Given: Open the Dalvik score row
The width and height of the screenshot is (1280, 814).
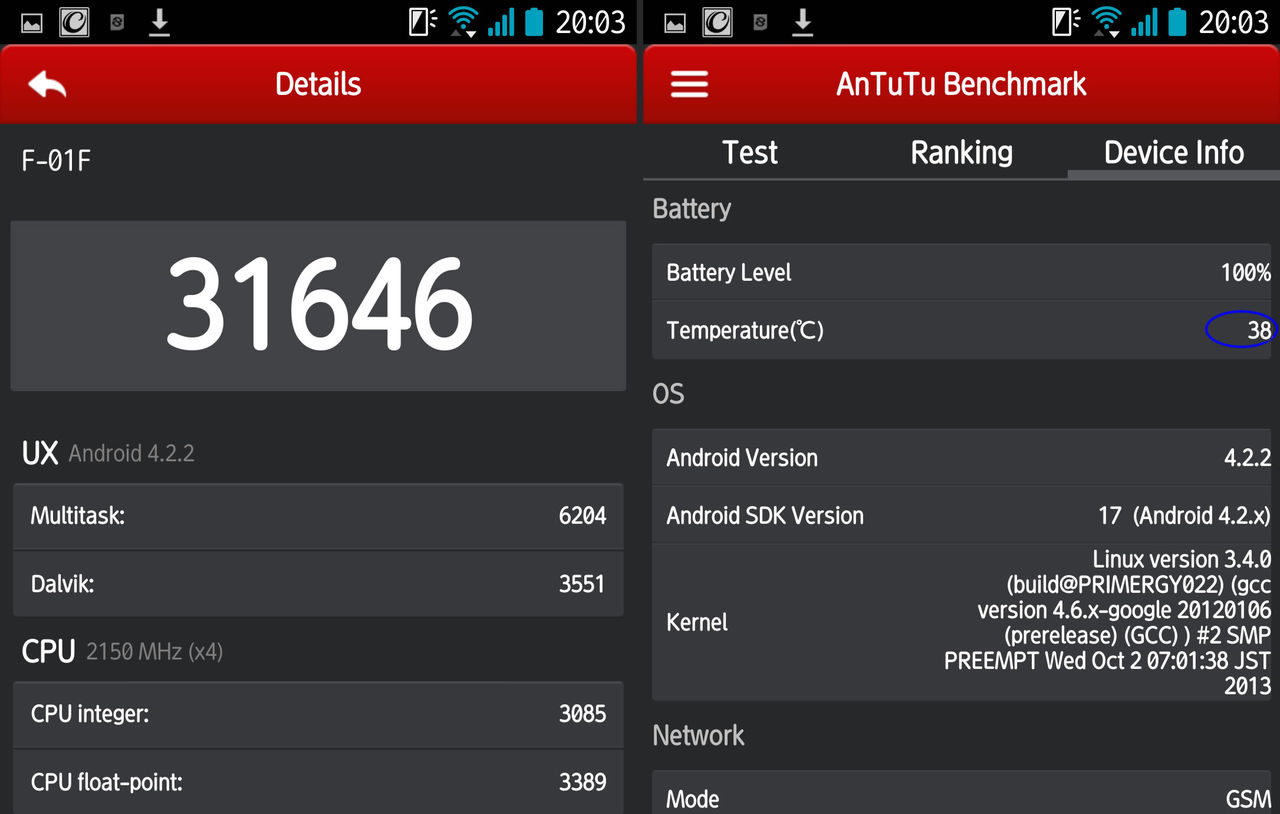Looking at the screenshot, I should [x=318, y=584].
